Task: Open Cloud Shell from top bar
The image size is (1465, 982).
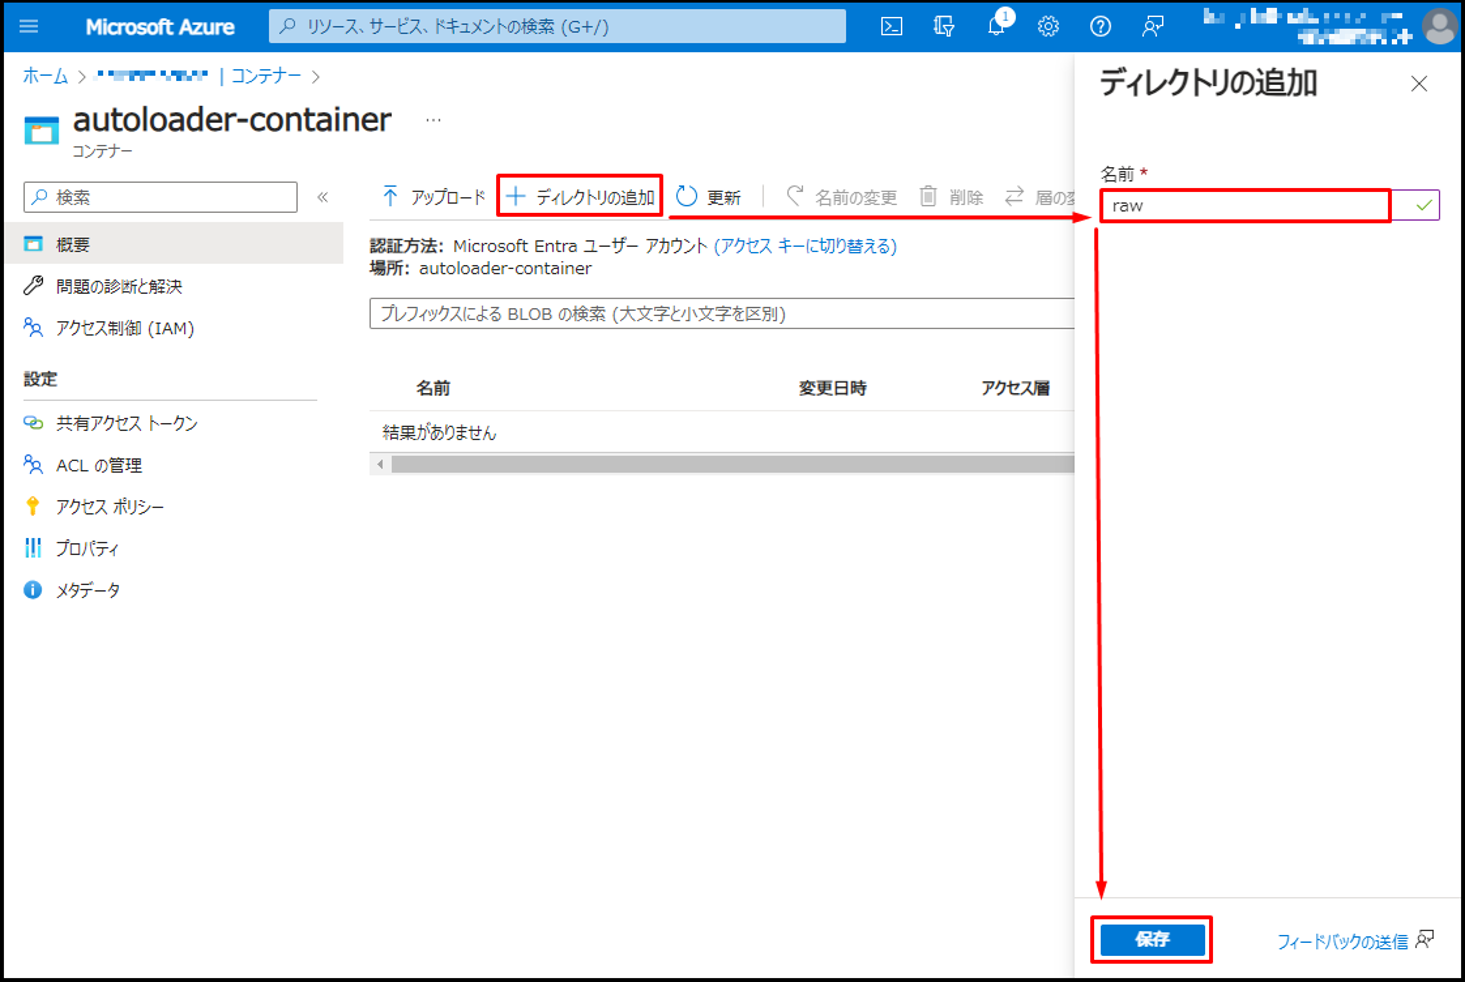Action: pos(891,27)
